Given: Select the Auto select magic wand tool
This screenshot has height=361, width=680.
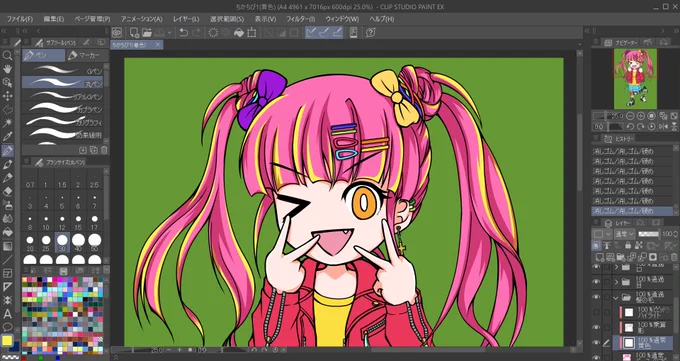Looking at the screenshot, I should [7, 123].
